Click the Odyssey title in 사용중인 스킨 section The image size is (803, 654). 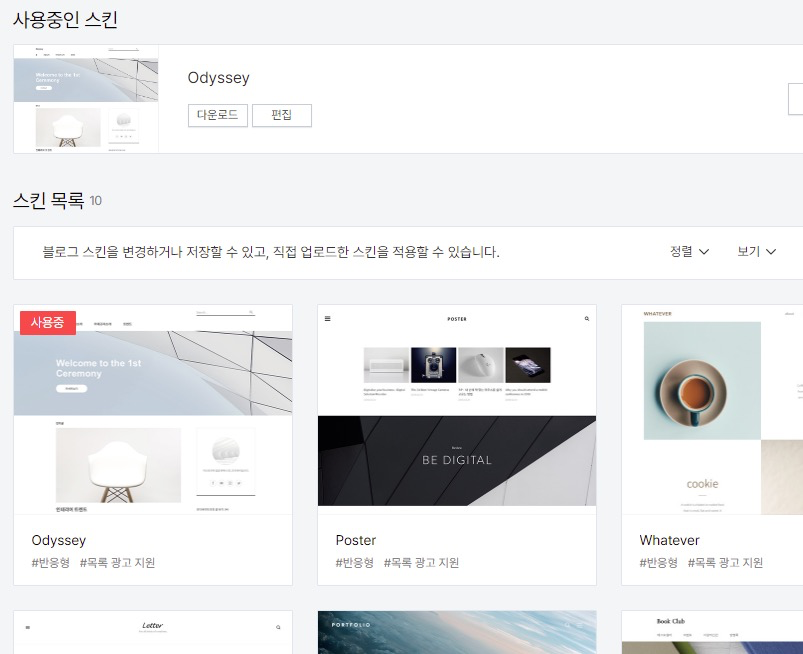tap(219, 78)
